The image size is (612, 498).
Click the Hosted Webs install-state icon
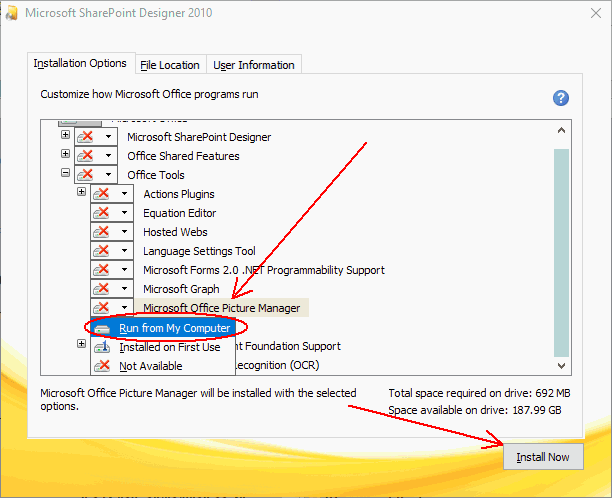(101, 232)
